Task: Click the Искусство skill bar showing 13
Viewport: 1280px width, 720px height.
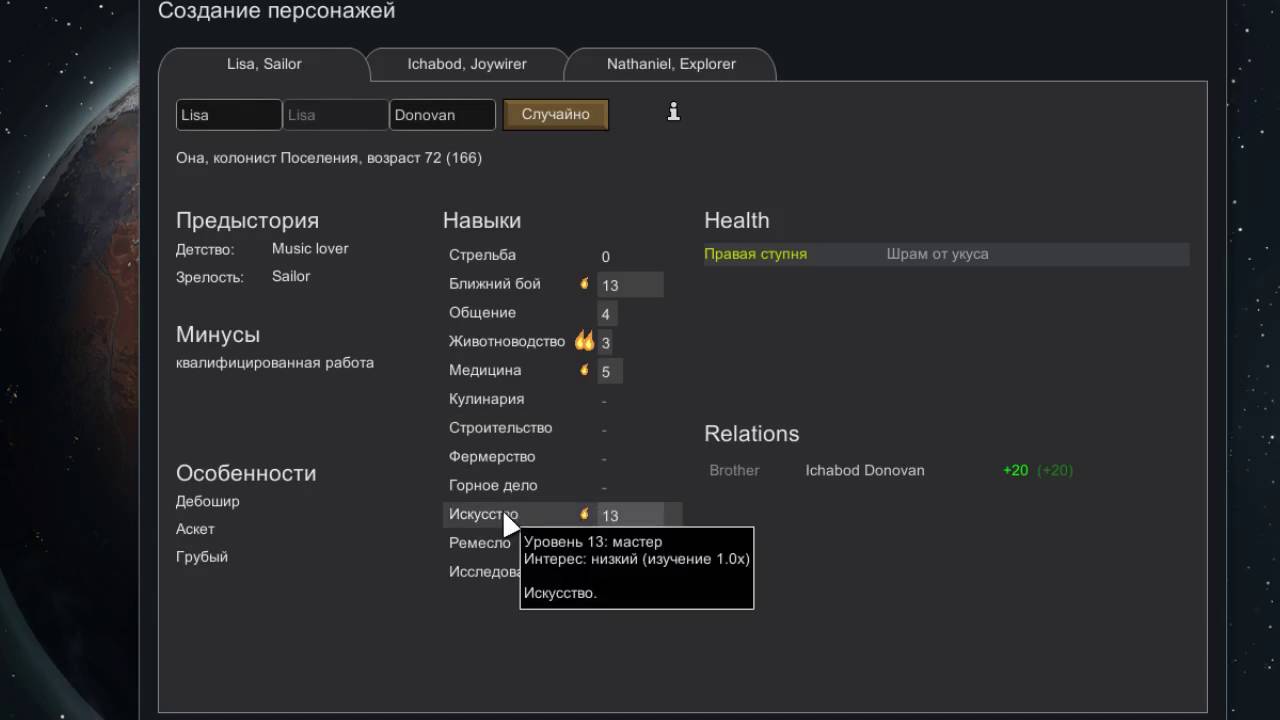Action: pos(630,515)
